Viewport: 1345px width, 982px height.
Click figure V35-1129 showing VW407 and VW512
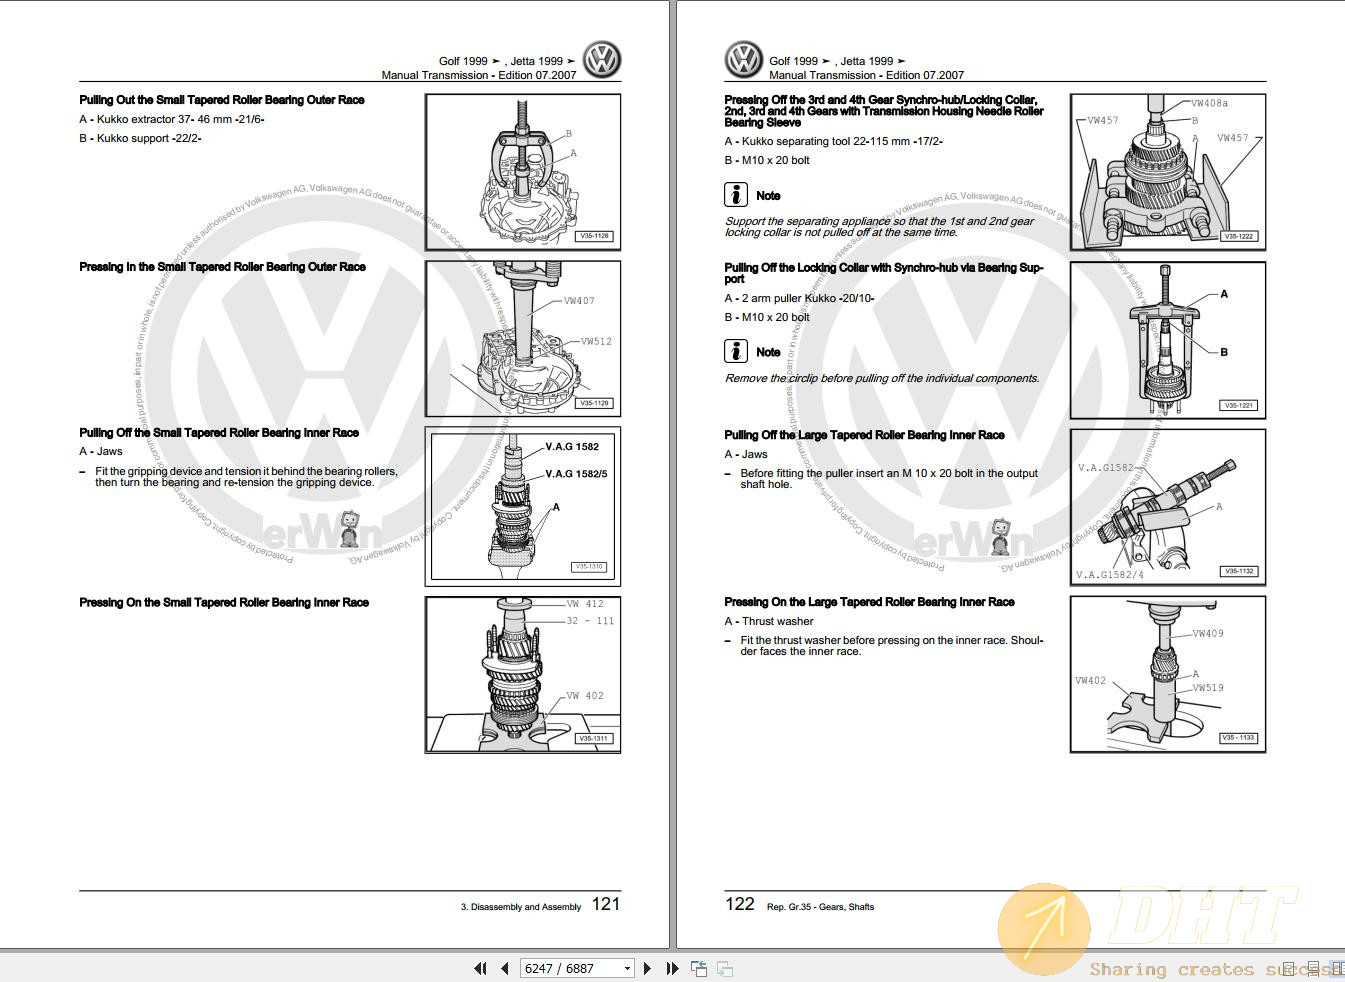click(x=523, y=339)
